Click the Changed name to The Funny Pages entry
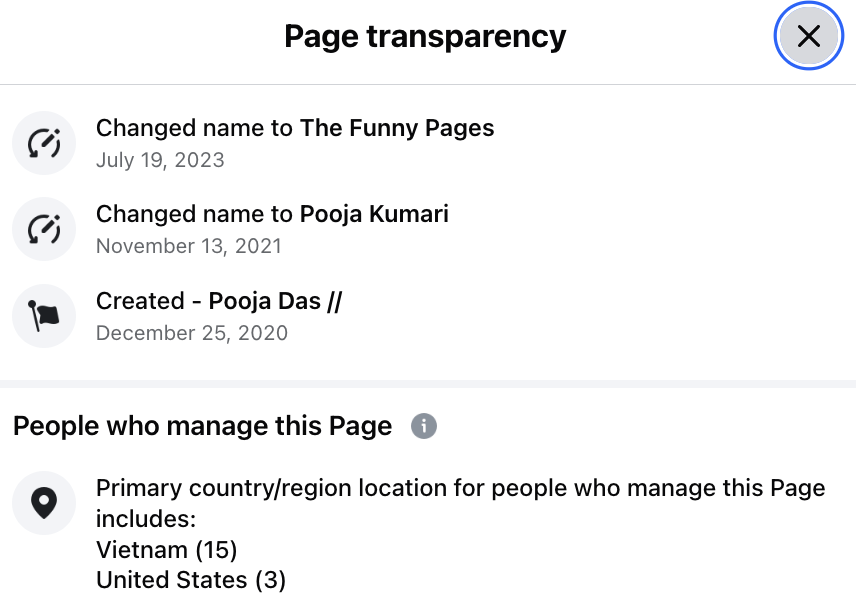Screen dimensions: 856x608 tap(295, 128)
